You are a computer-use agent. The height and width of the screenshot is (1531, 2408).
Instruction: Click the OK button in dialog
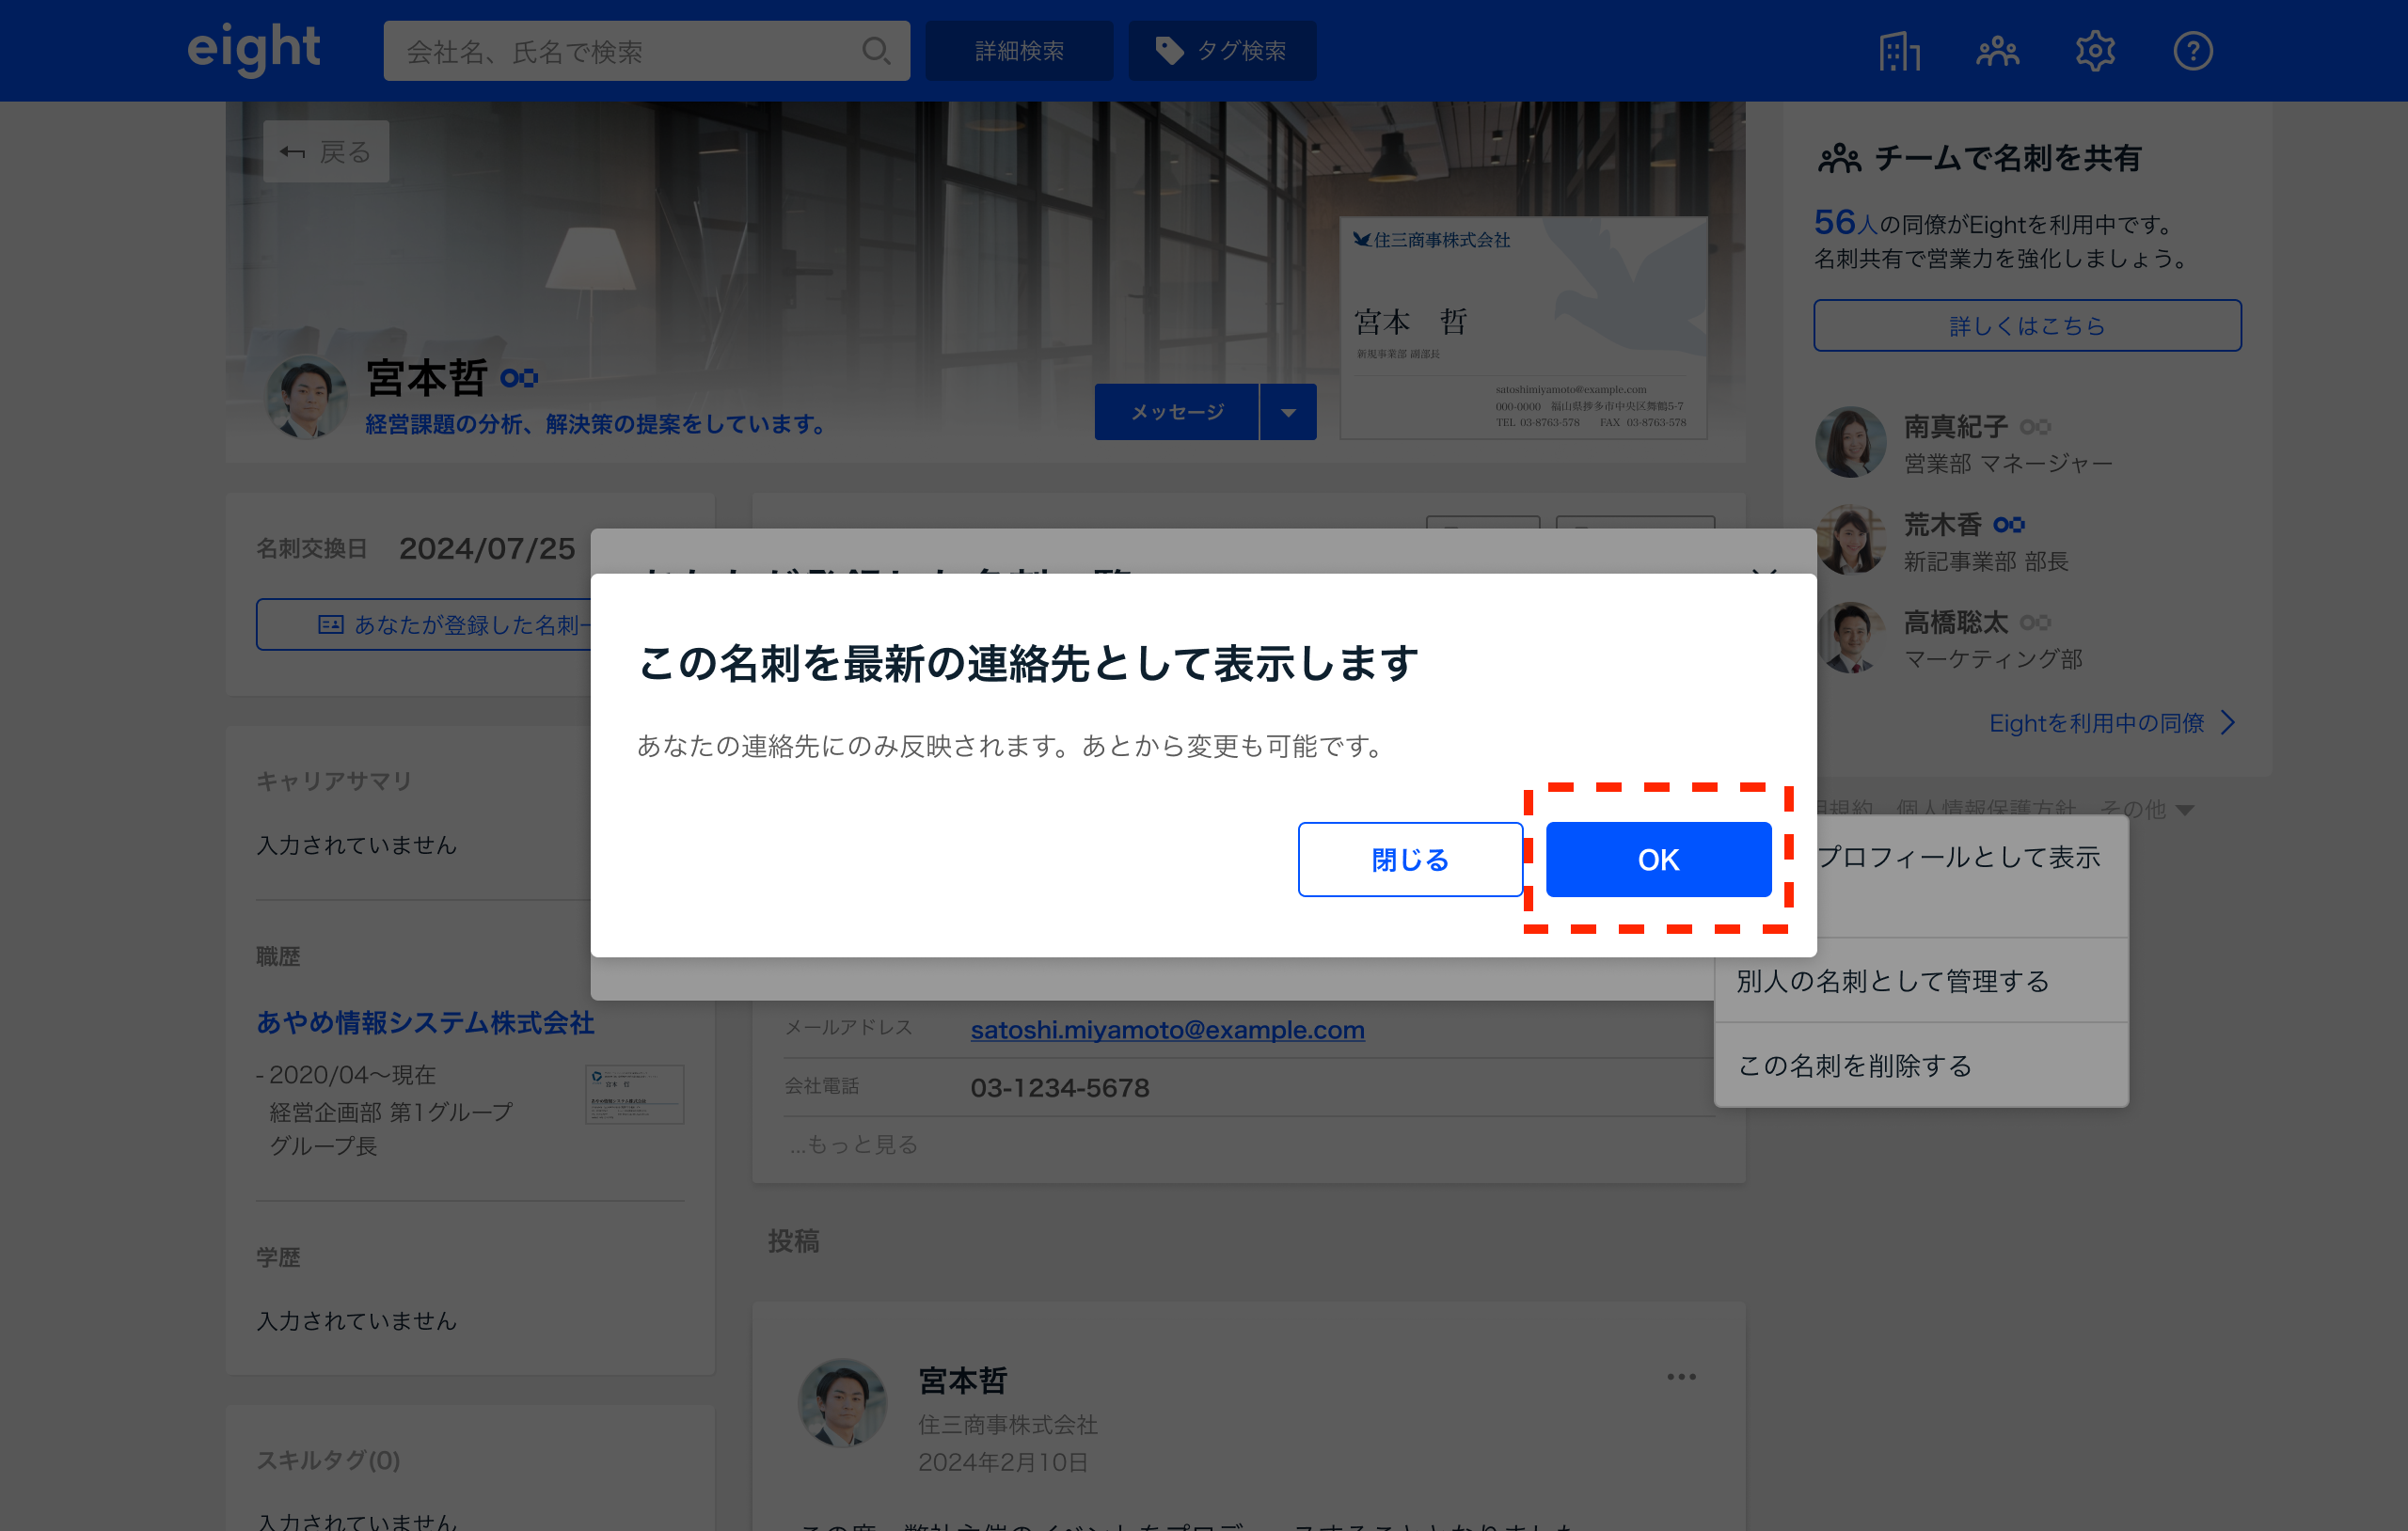[x=1657, y=859]
